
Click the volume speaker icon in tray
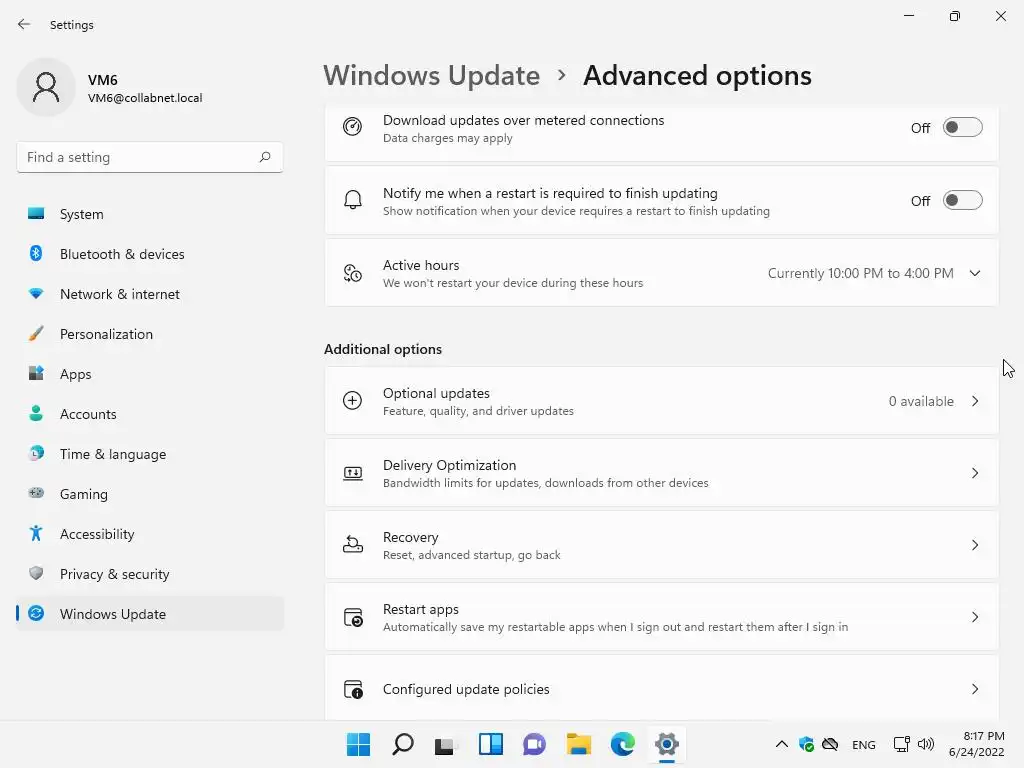coord(925,744)
